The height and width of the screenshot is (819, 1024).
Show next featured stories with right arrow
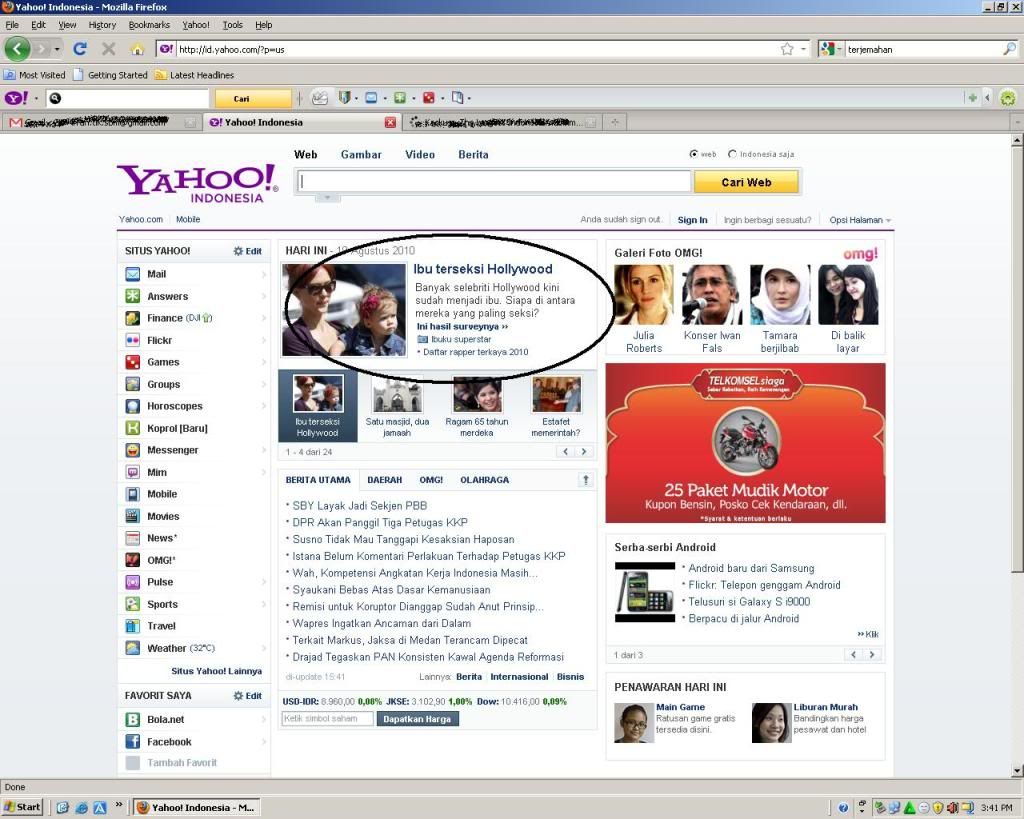click(x=584, y=451)
